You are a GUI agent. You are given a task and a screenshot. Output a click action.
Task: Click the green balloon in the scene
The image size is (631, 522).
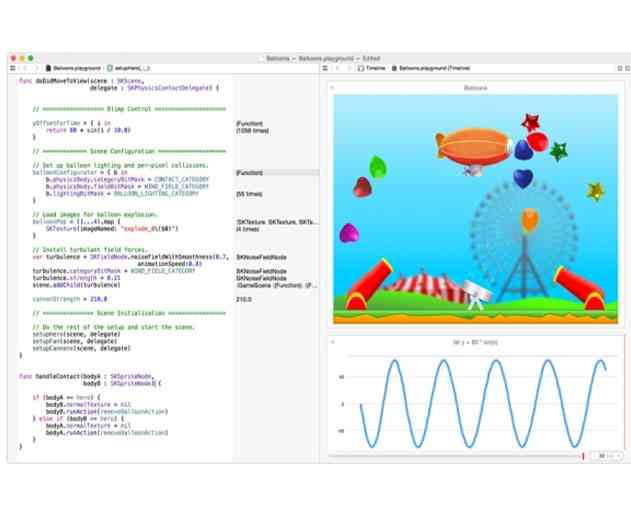click(x=378, y=167)
